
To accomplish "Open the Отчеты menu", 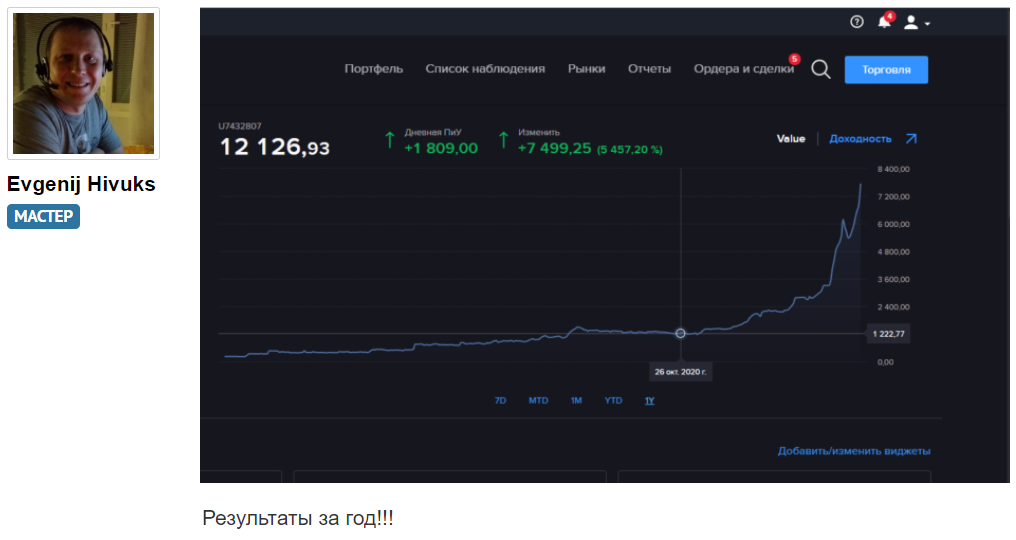I will (x=649, y=69).
